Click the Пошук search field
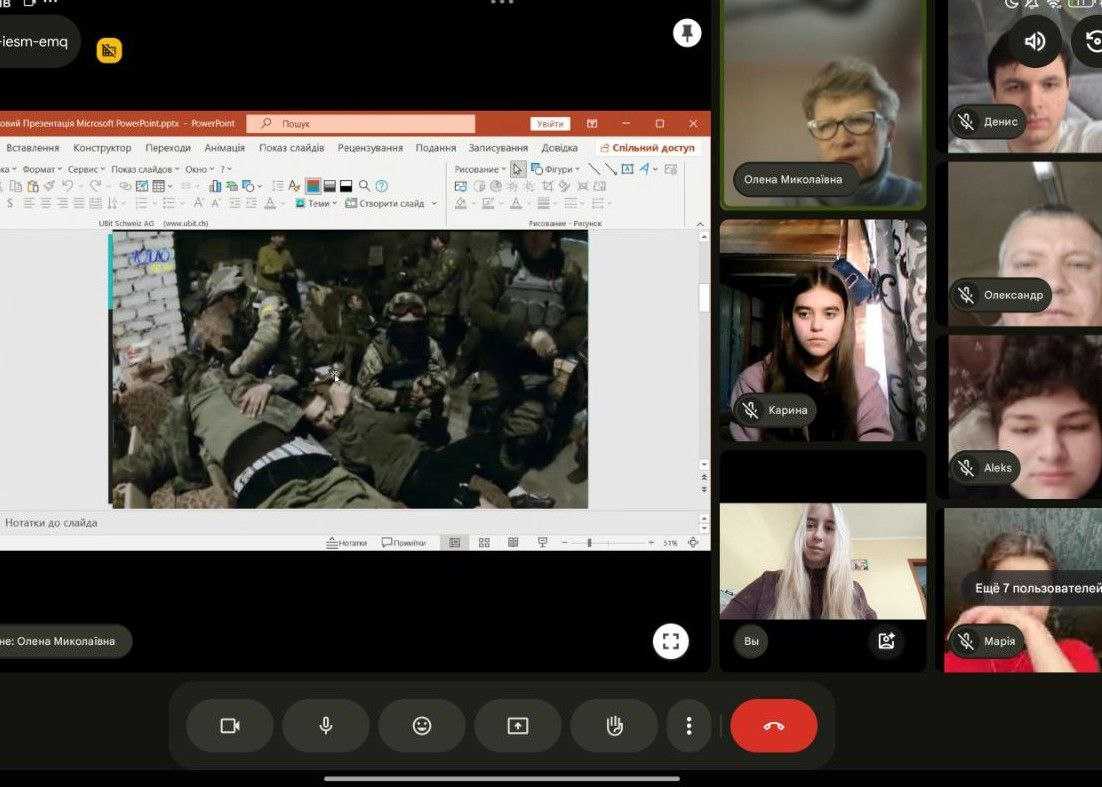The width and height of the screenshot is (1102, 787). [x=360, y=124]
